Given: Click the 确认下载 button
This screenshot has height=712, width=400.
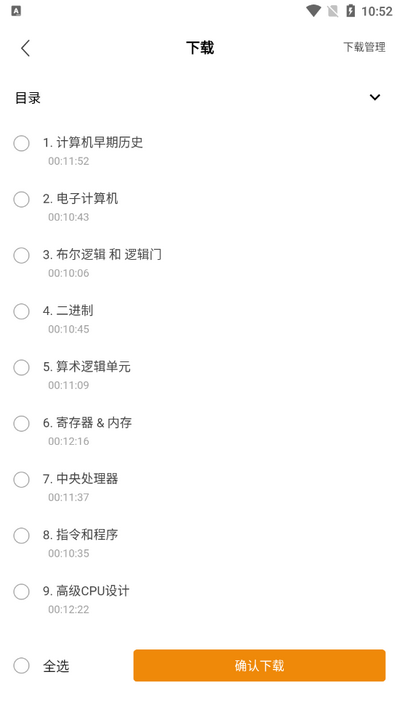Looking at the screenshot, I should coord(259,665).
